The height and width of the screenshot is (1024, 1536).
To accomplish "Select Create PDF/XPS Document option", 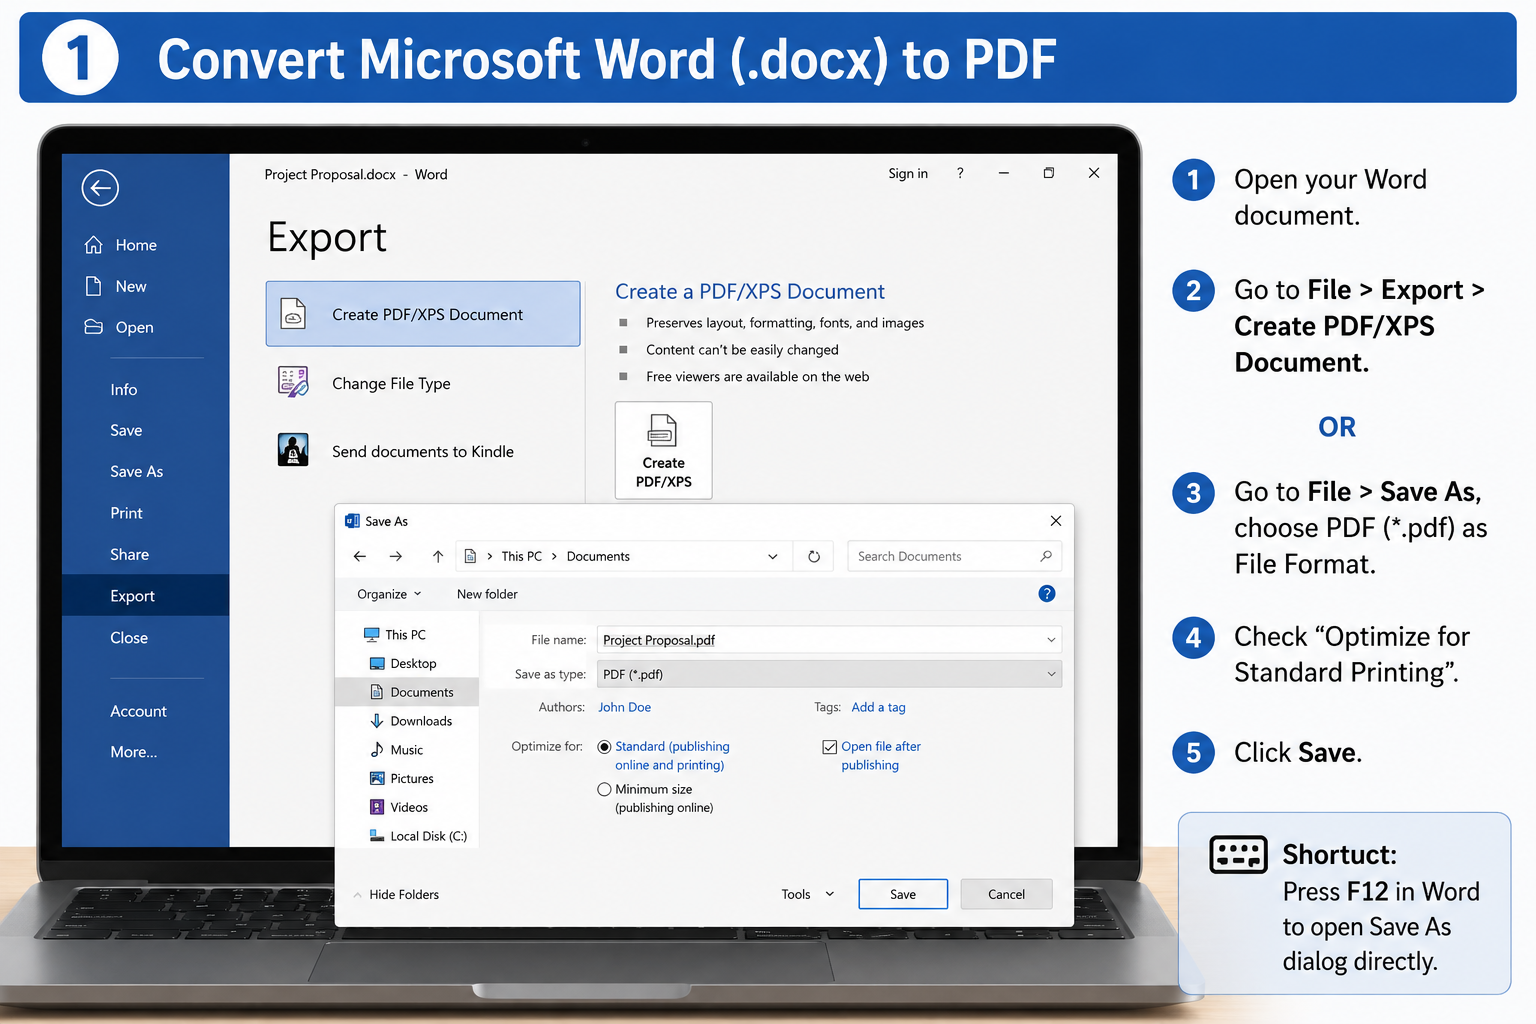I will coord(423,314).
